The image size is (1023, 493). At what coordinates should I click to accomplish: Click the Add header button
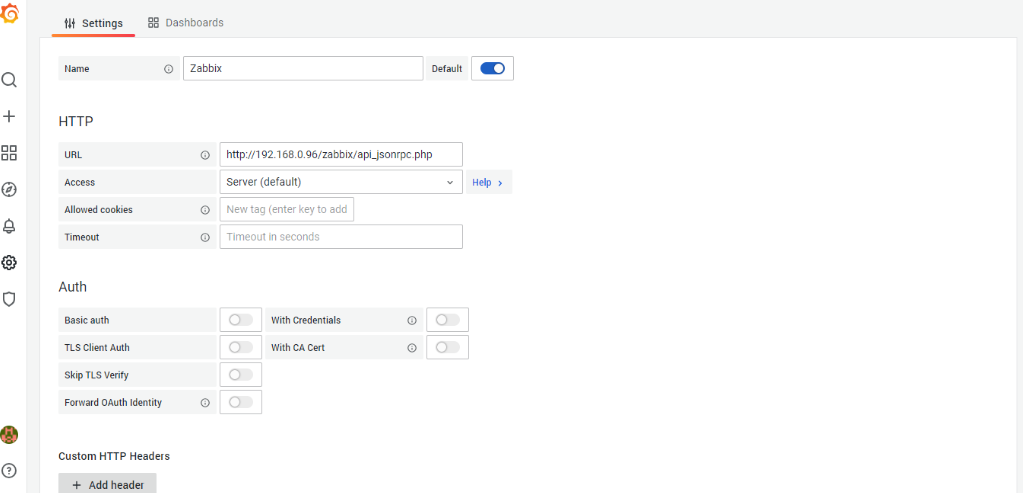107,485
